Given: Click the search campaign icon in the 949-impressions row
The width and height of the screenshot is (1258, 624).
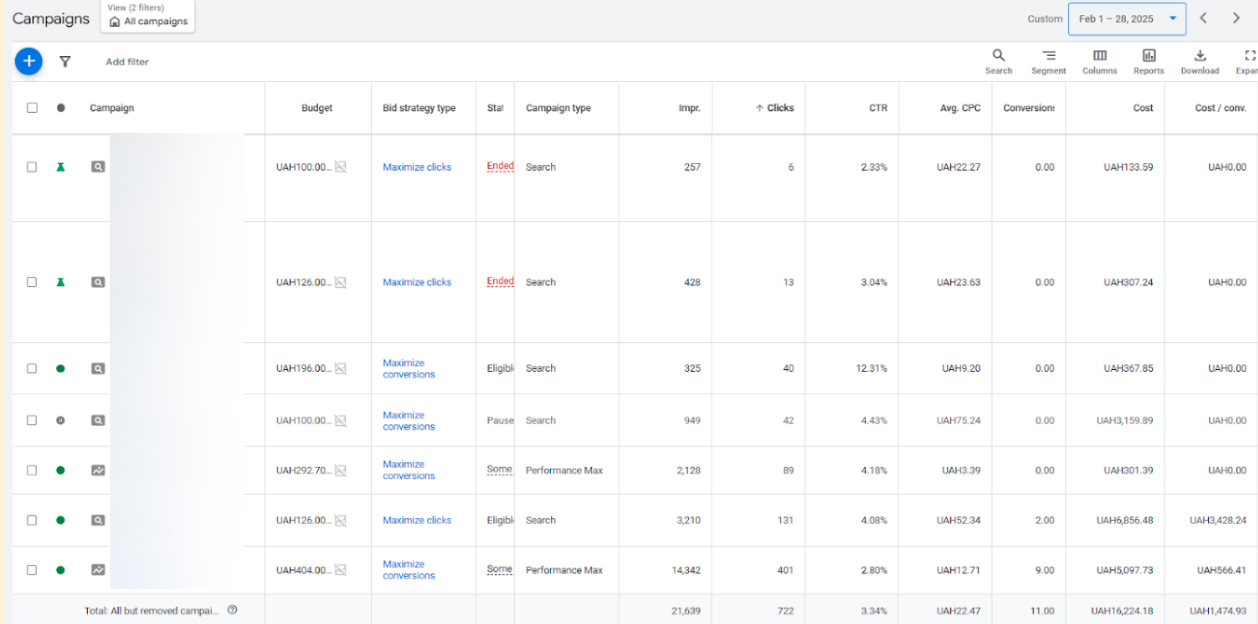Looking at the screenshot, I should (x=98, y=420).
